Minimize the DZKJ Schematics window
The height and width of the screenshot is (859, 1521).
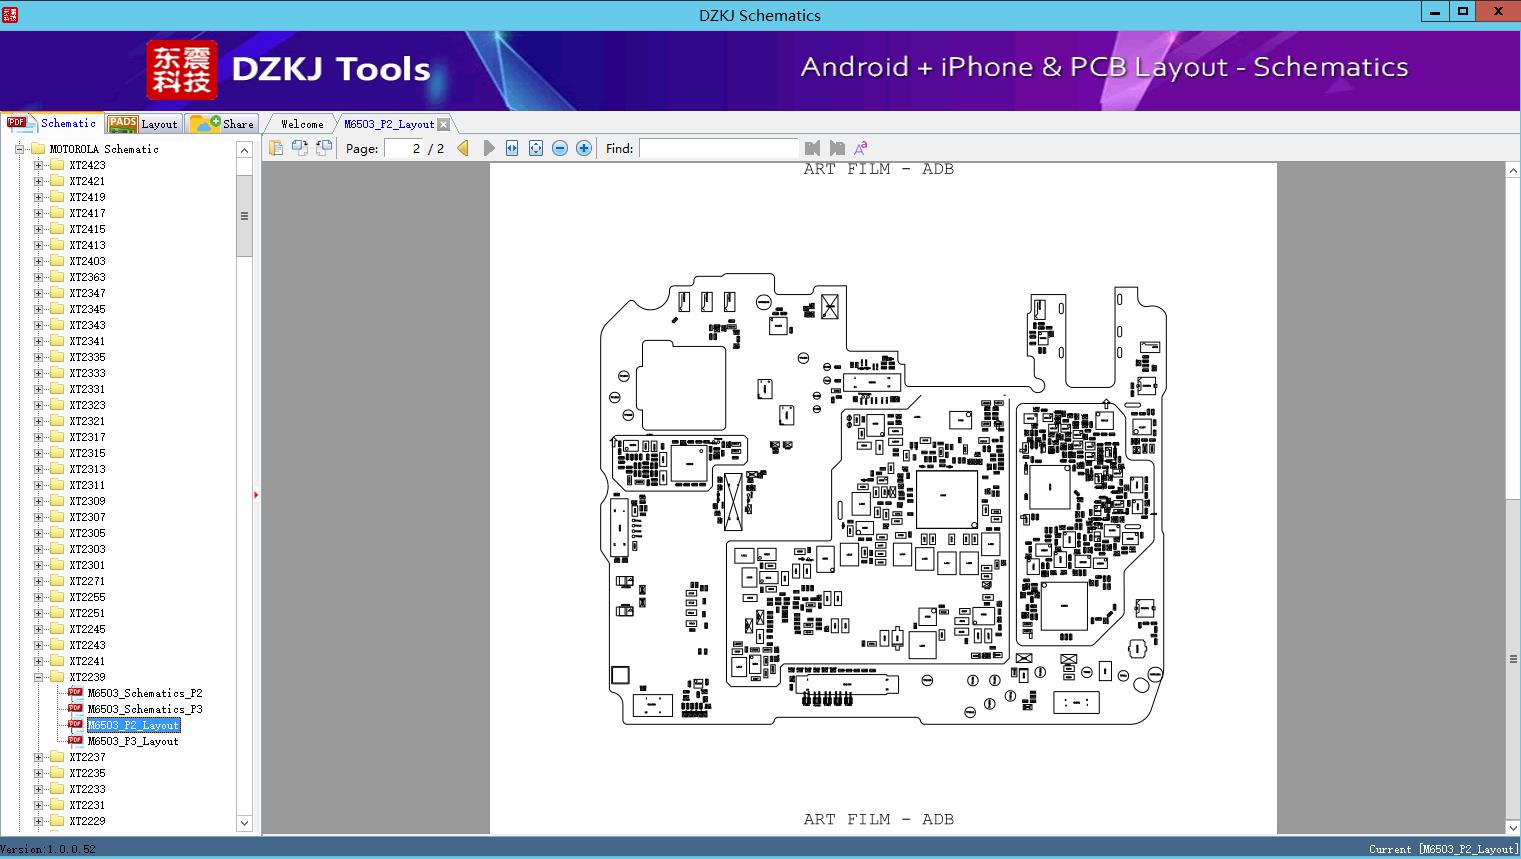1435,11
